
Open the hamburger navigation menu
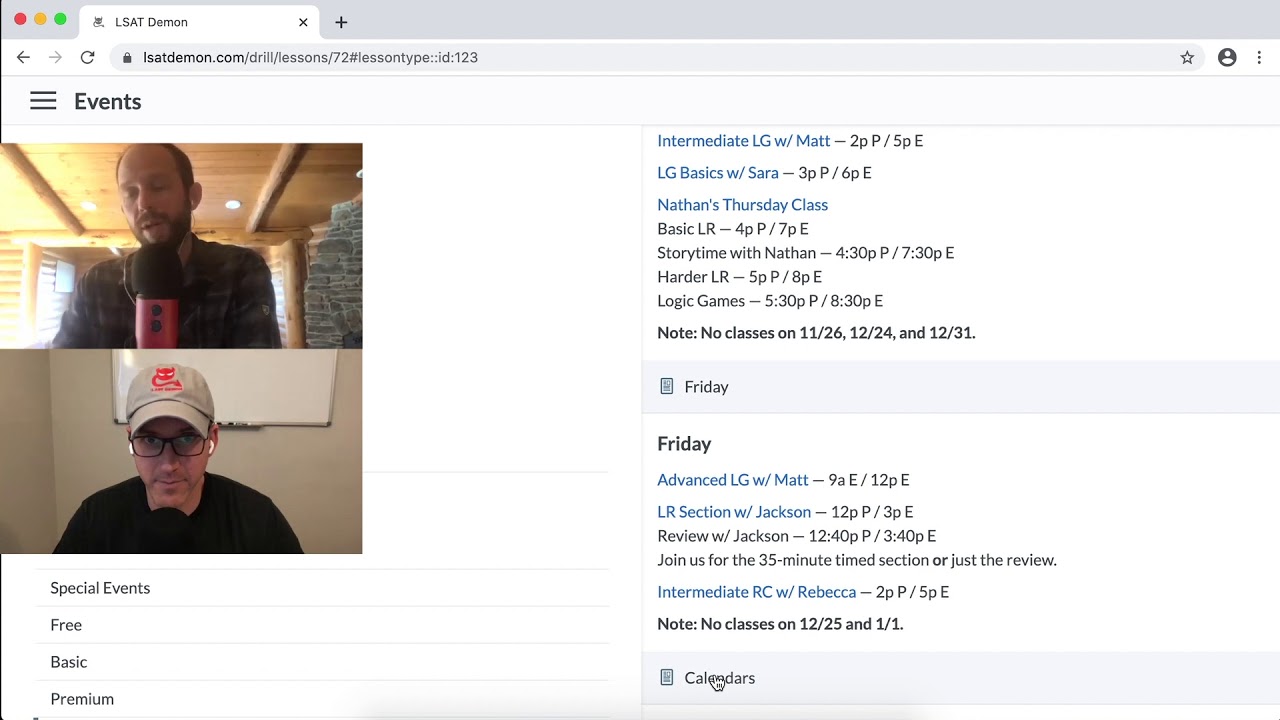[43, 101]
